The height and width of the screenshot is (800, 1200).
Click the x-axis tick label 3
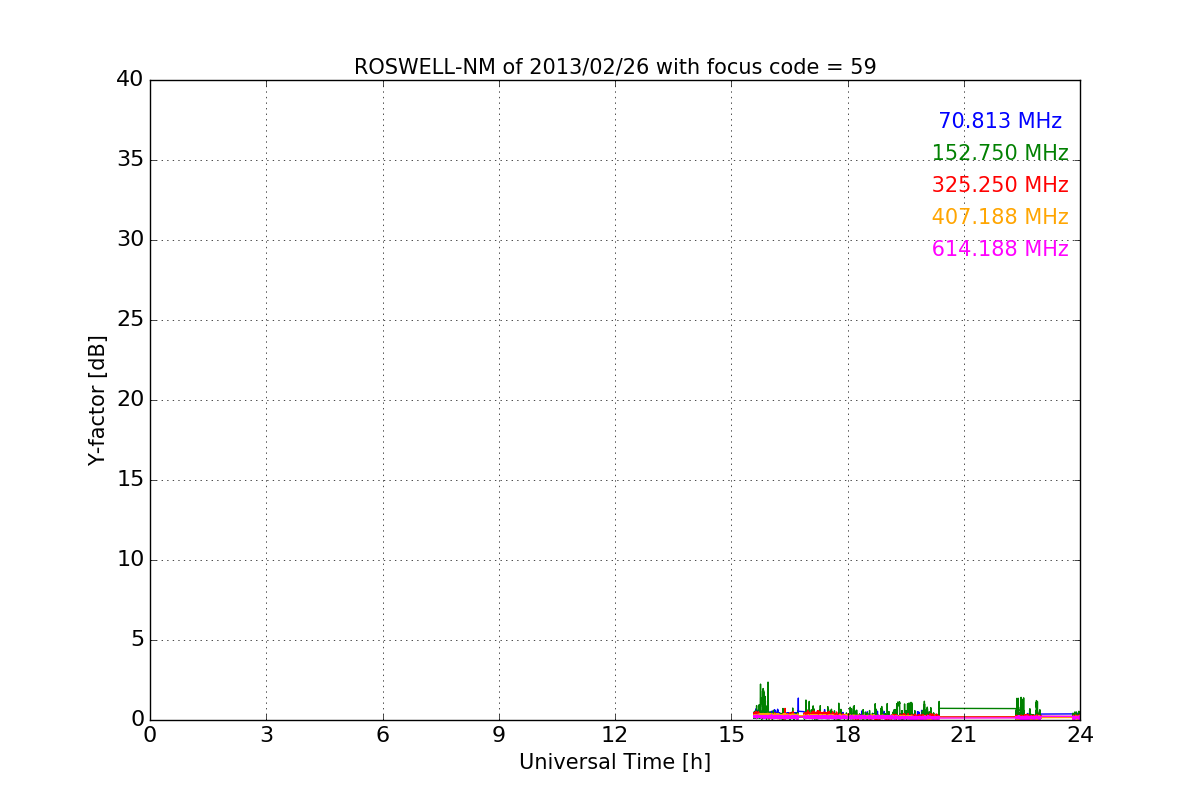266,735
